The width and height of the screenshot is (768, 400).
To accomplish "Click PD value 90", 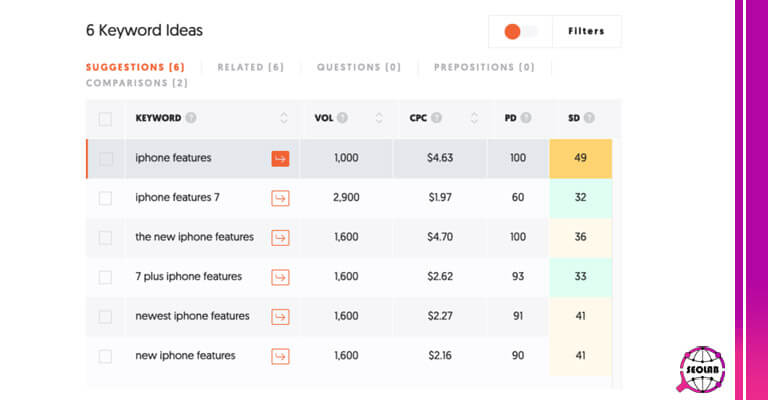I will pyautogui.click(x=518, y=356).
